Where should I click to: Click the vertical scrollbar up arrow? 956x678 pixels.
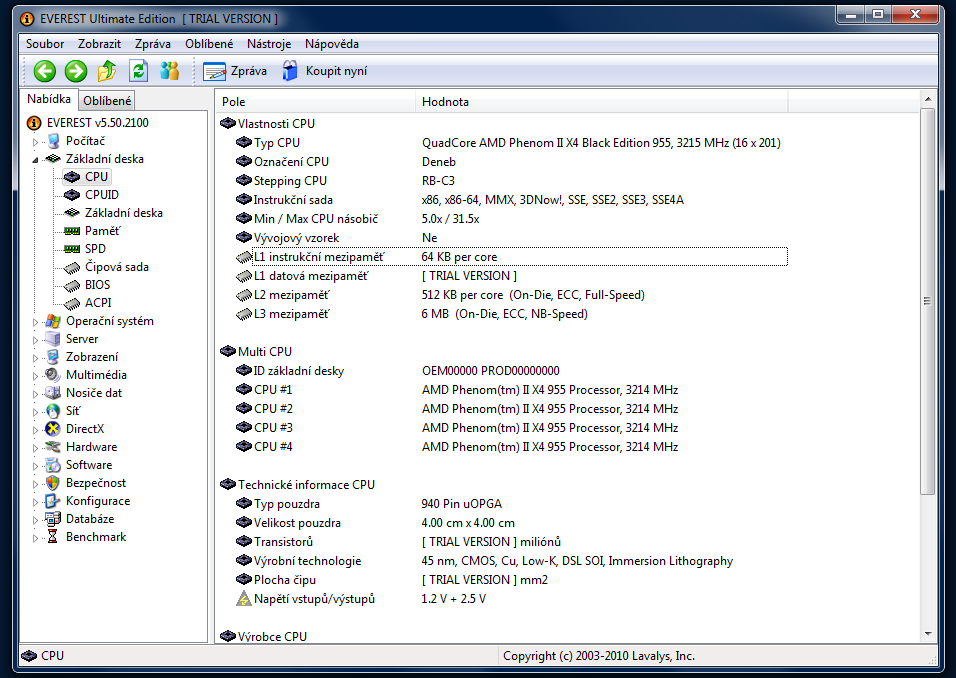pos(927,99)
